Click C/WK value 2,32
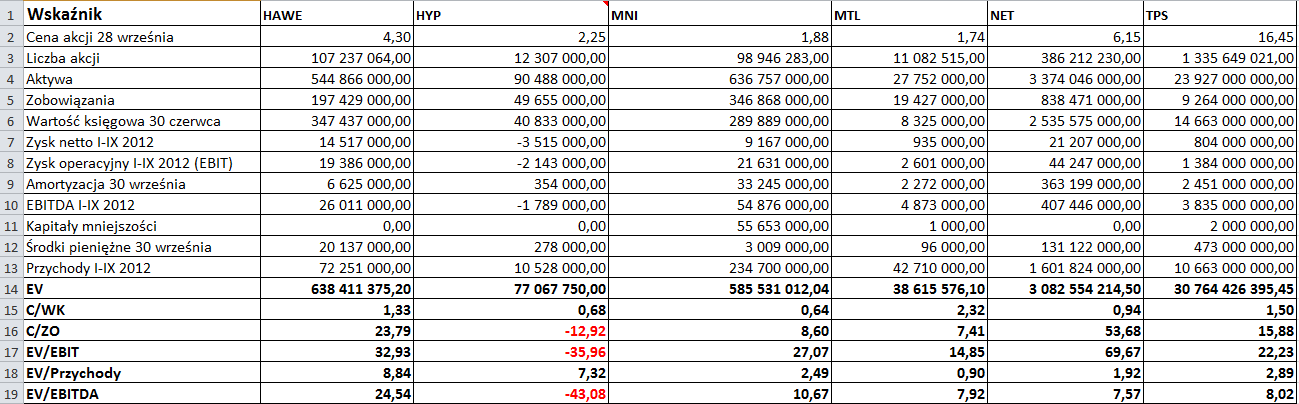1299x404 pixels. 908,309
